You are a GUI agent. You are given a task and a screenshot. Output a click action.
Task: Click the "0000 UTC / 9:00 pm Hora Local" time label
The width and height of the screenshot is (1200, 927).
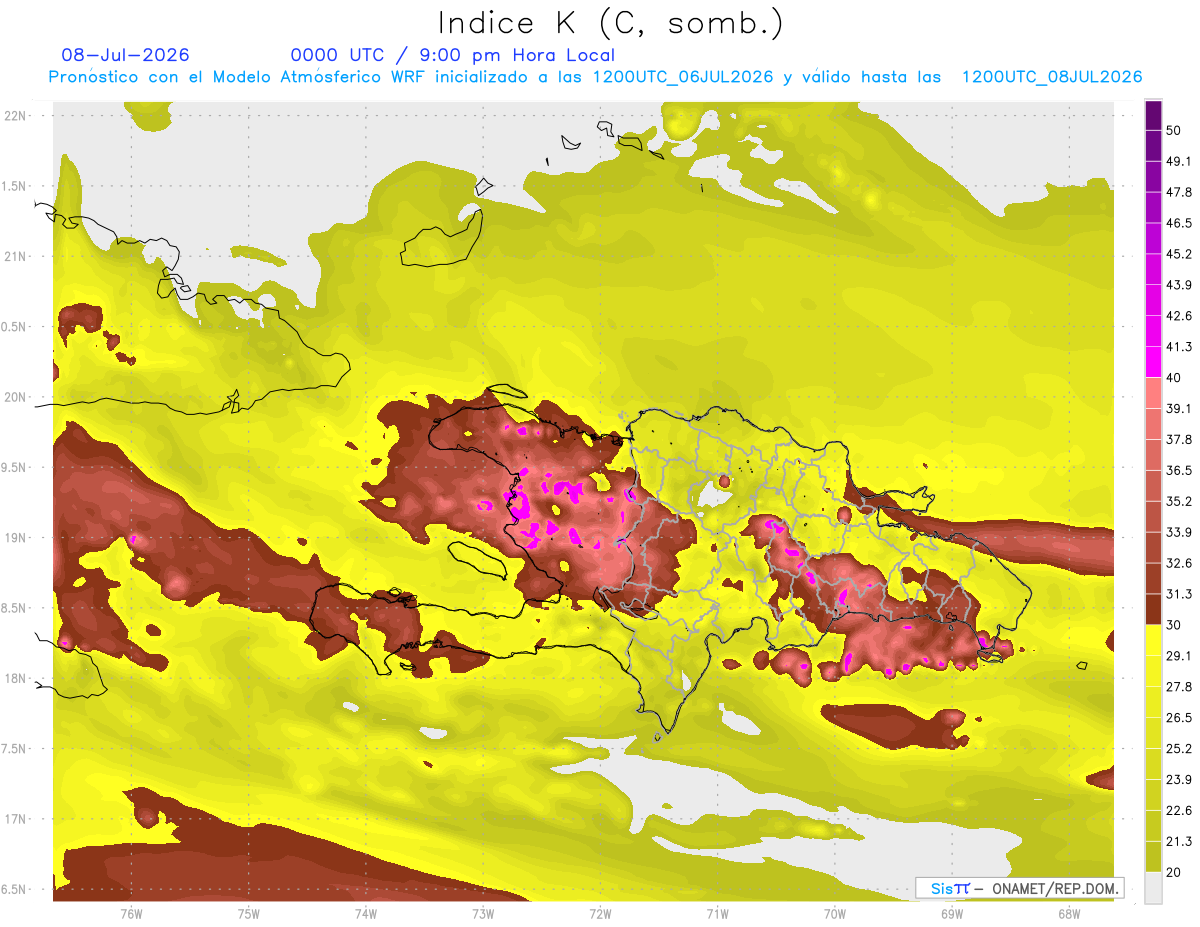453,55
